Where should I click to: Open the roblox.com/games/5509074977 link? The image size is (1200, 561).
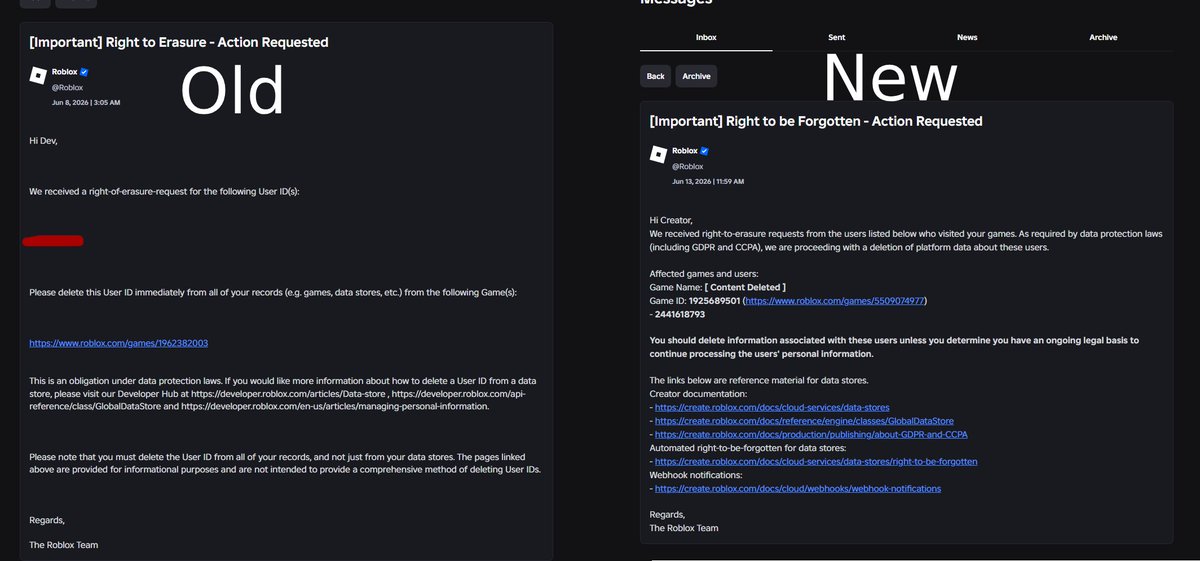coord(836,300)
